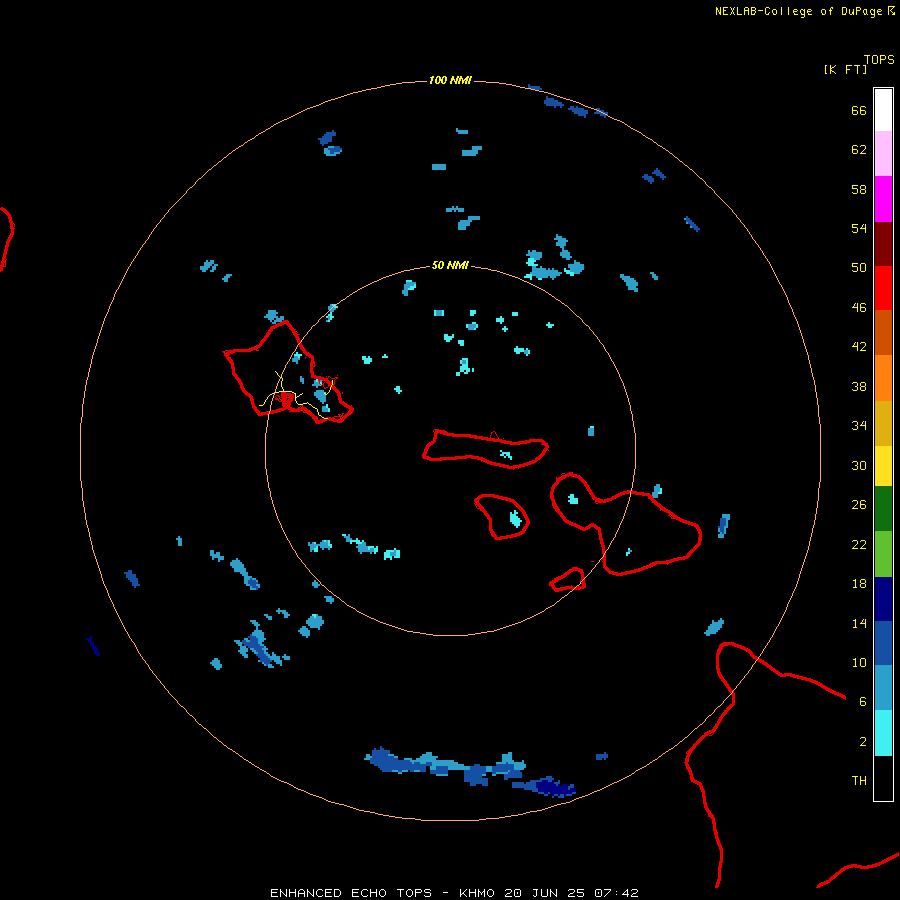Click the "14" legend value
Viewport: 900px width, 900px height.
(859, 623)
